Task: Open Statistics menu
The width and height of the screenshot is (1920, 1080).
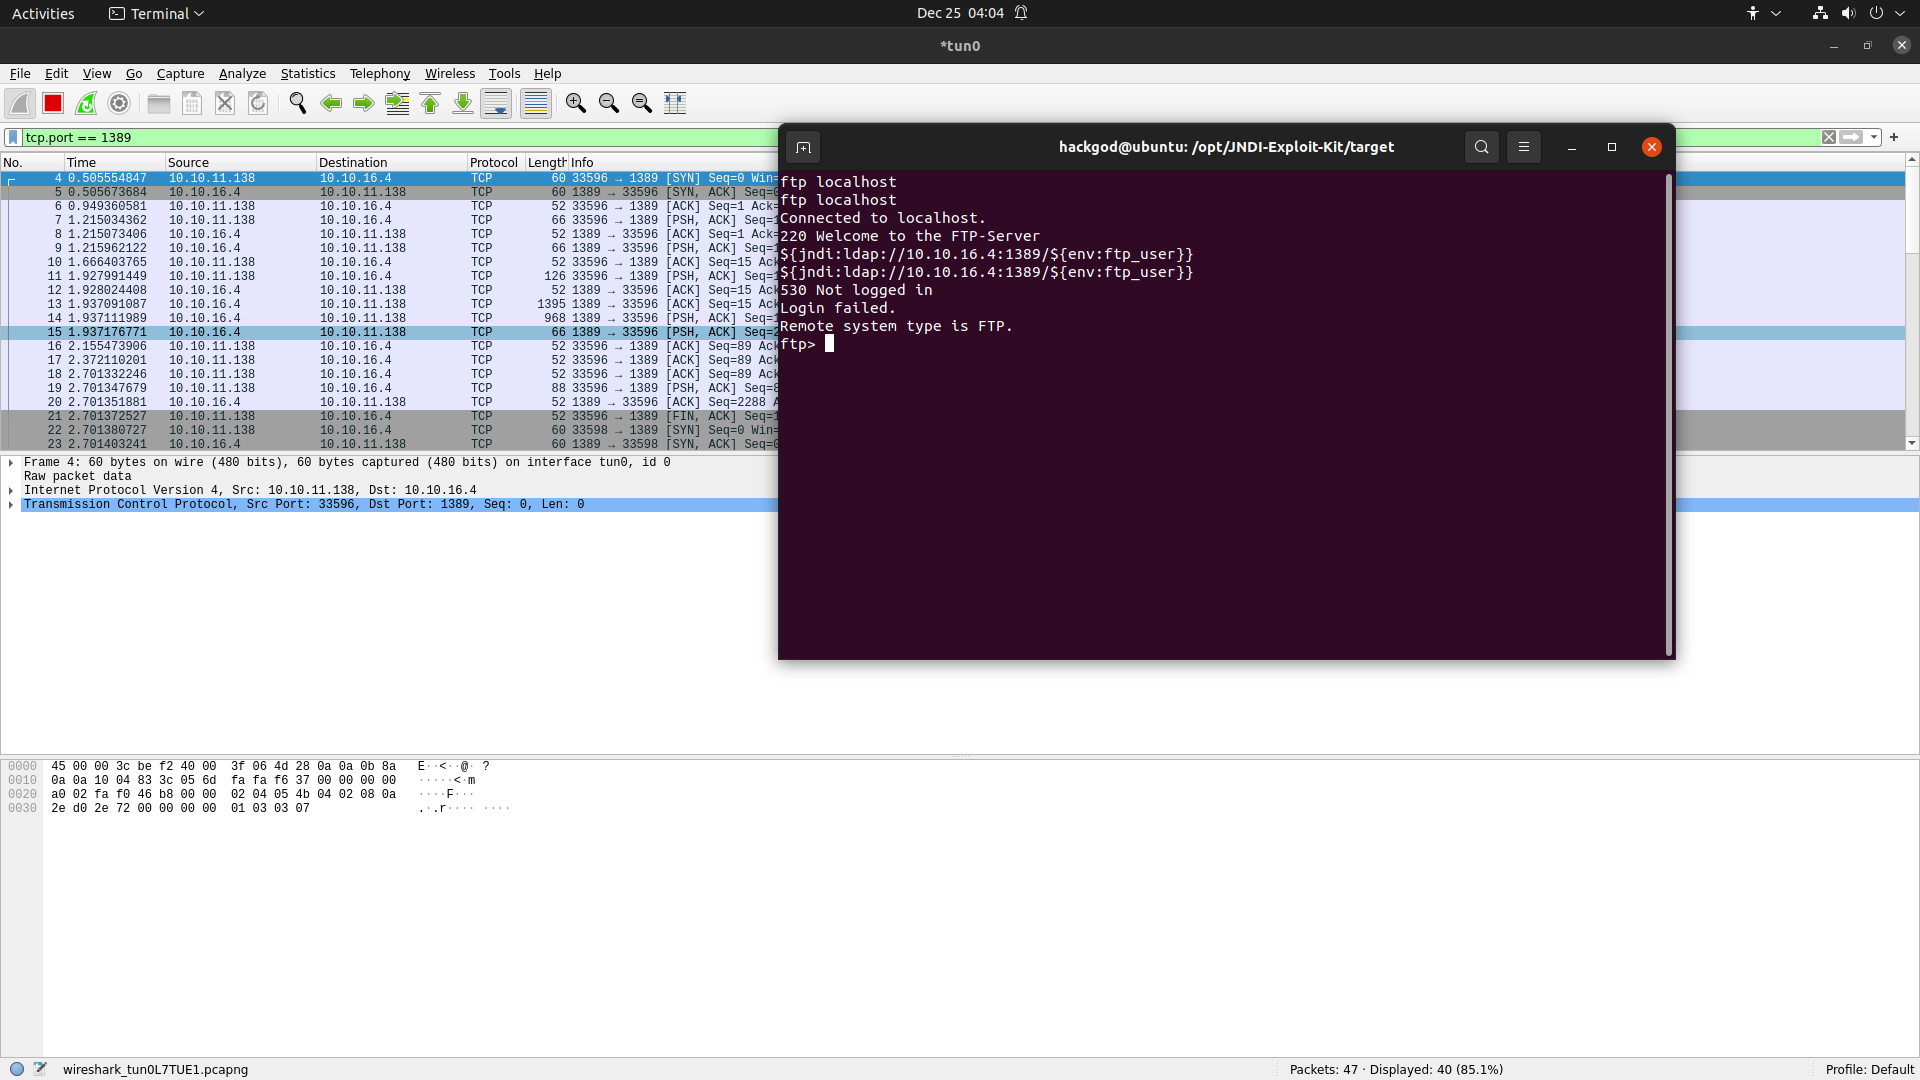Action: pyautogui.click(x=308, y=74)
